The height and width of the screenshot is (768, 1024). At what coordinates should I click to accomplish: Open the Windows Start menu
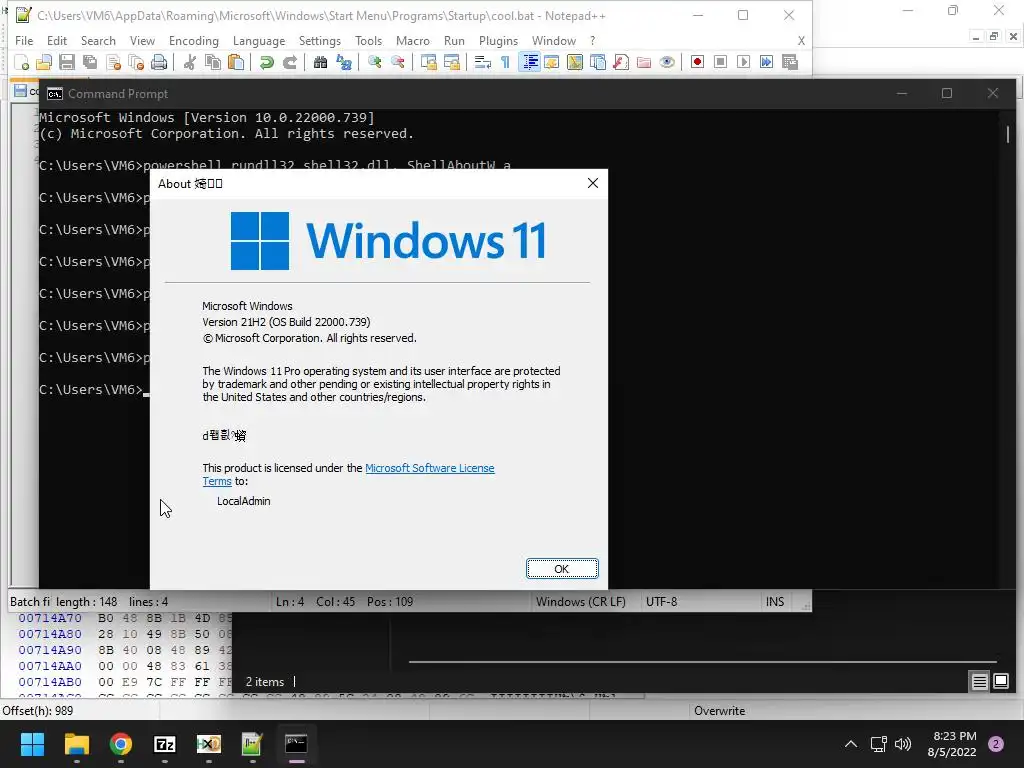coord(32,744)
